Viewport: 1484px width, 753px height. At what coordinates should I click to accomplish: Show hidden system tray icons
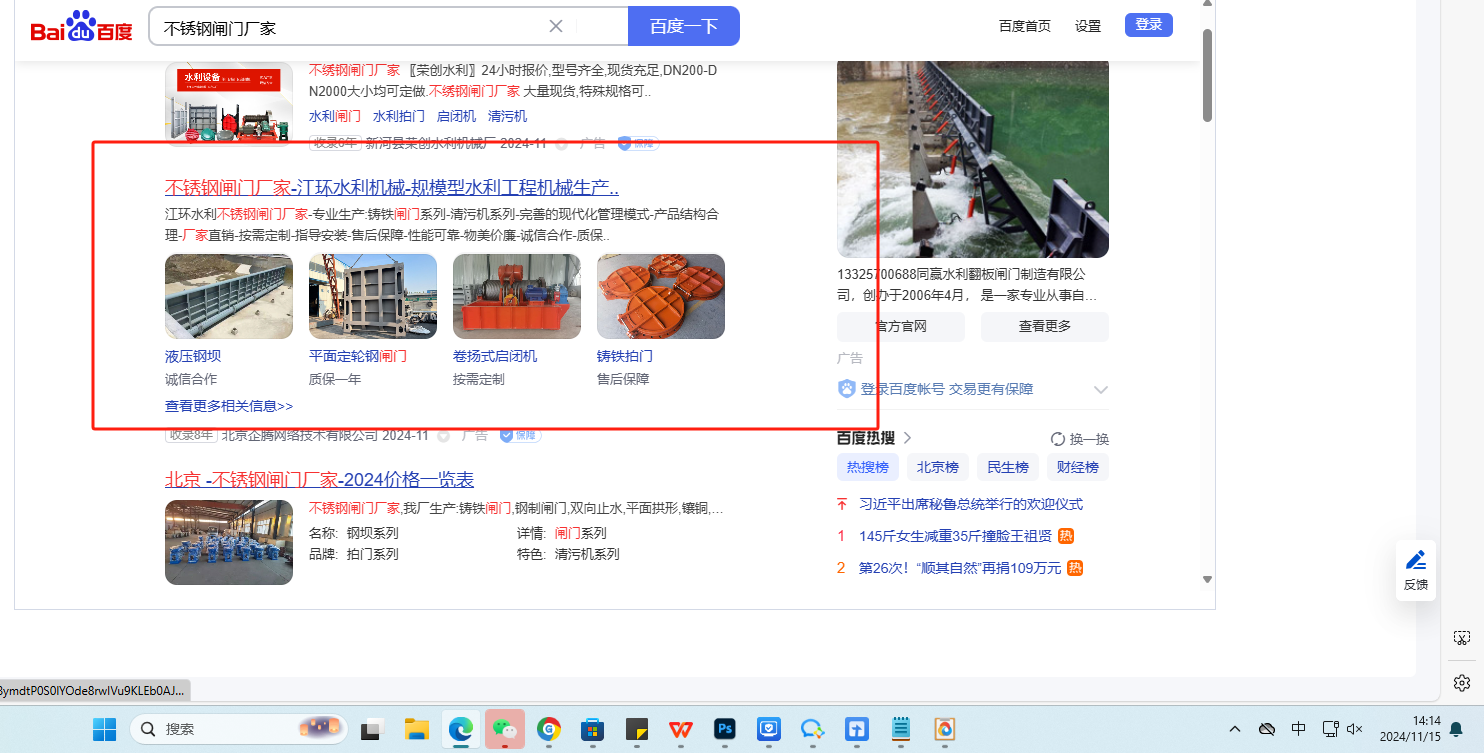[x=1235, y=729]
